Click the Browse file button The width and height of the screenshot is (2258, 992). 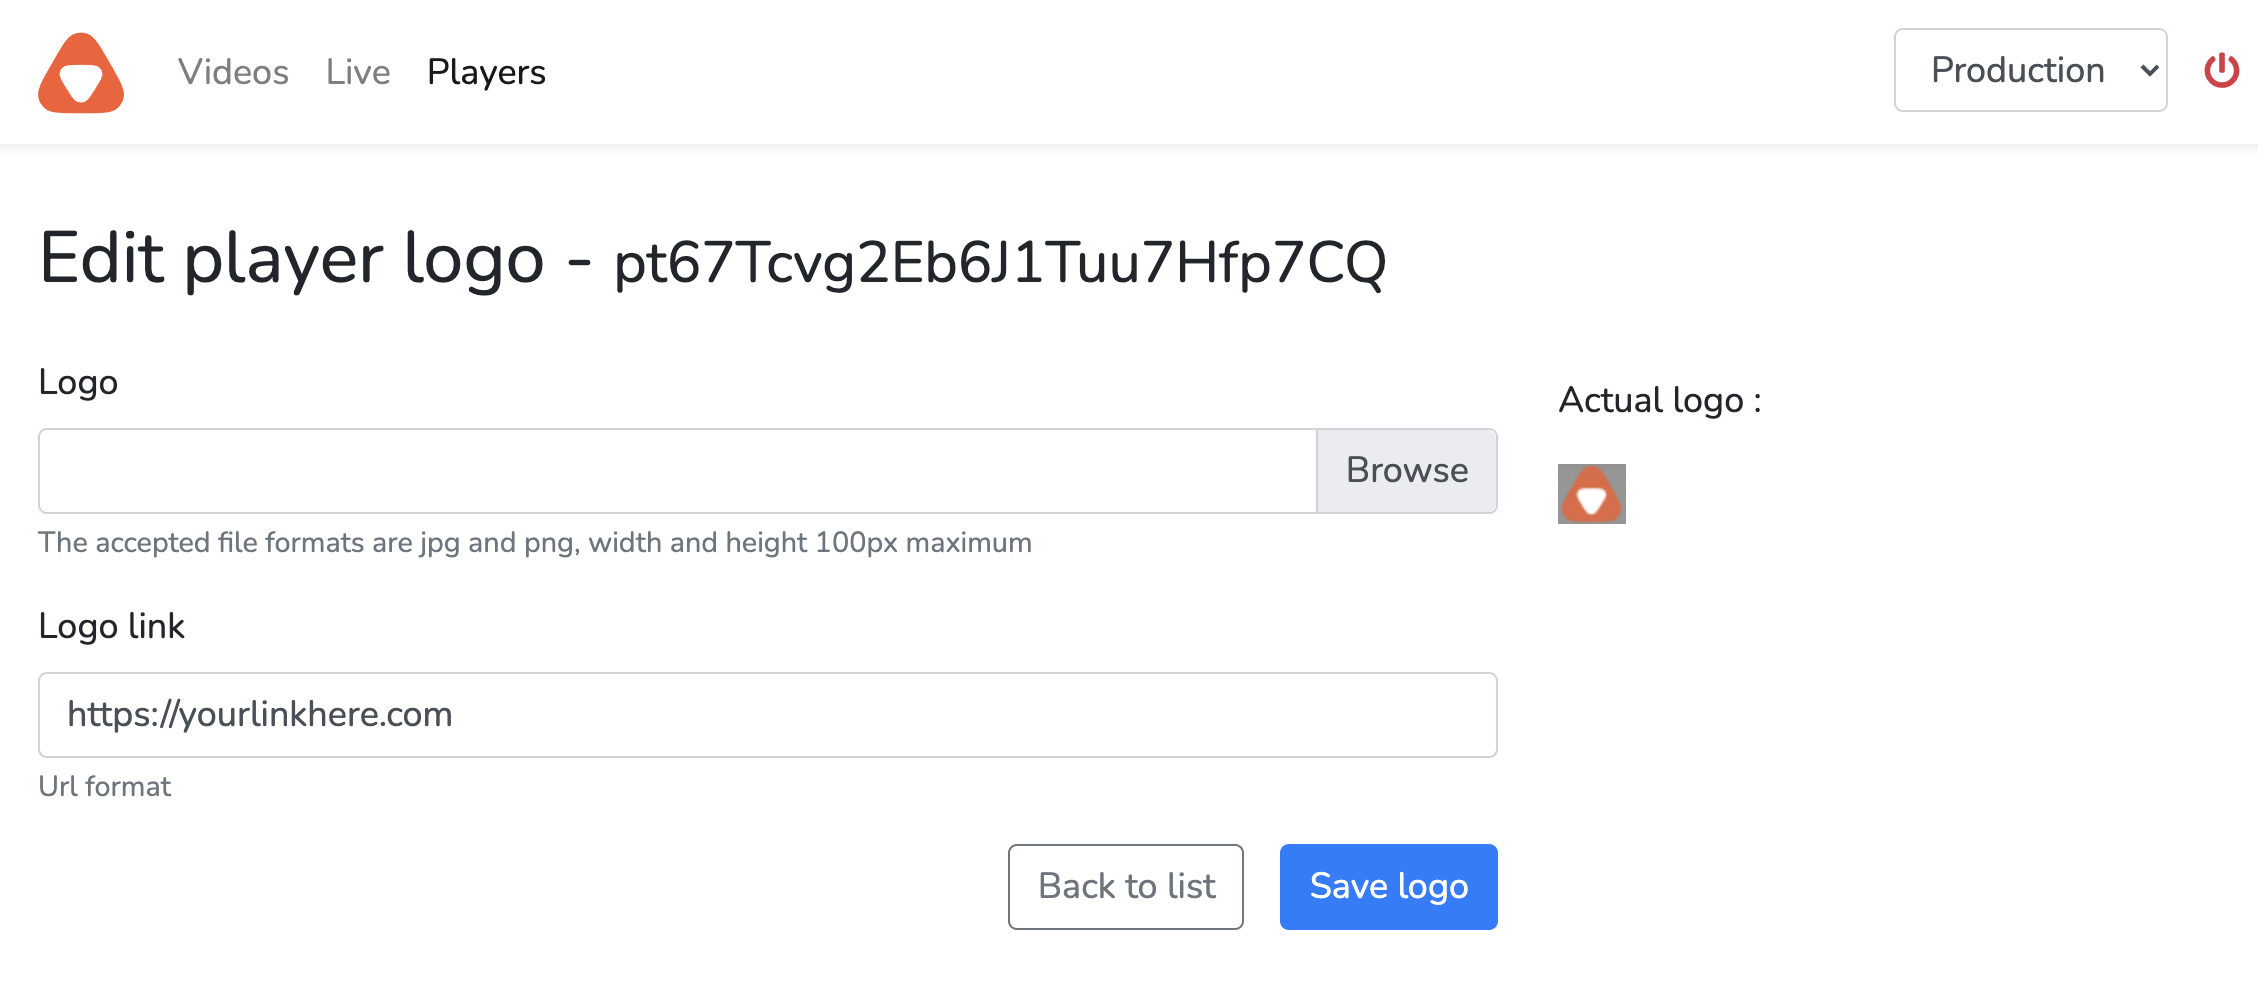[x=1407, y=471]
